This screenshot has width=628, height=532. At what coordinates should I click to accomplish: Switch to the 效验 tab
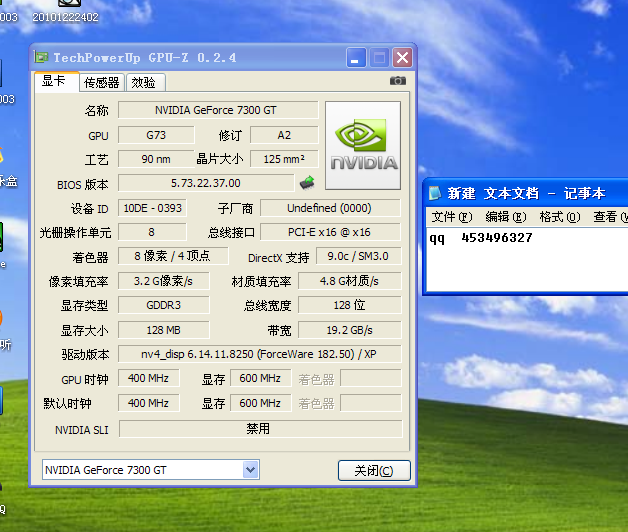point(145,83)
